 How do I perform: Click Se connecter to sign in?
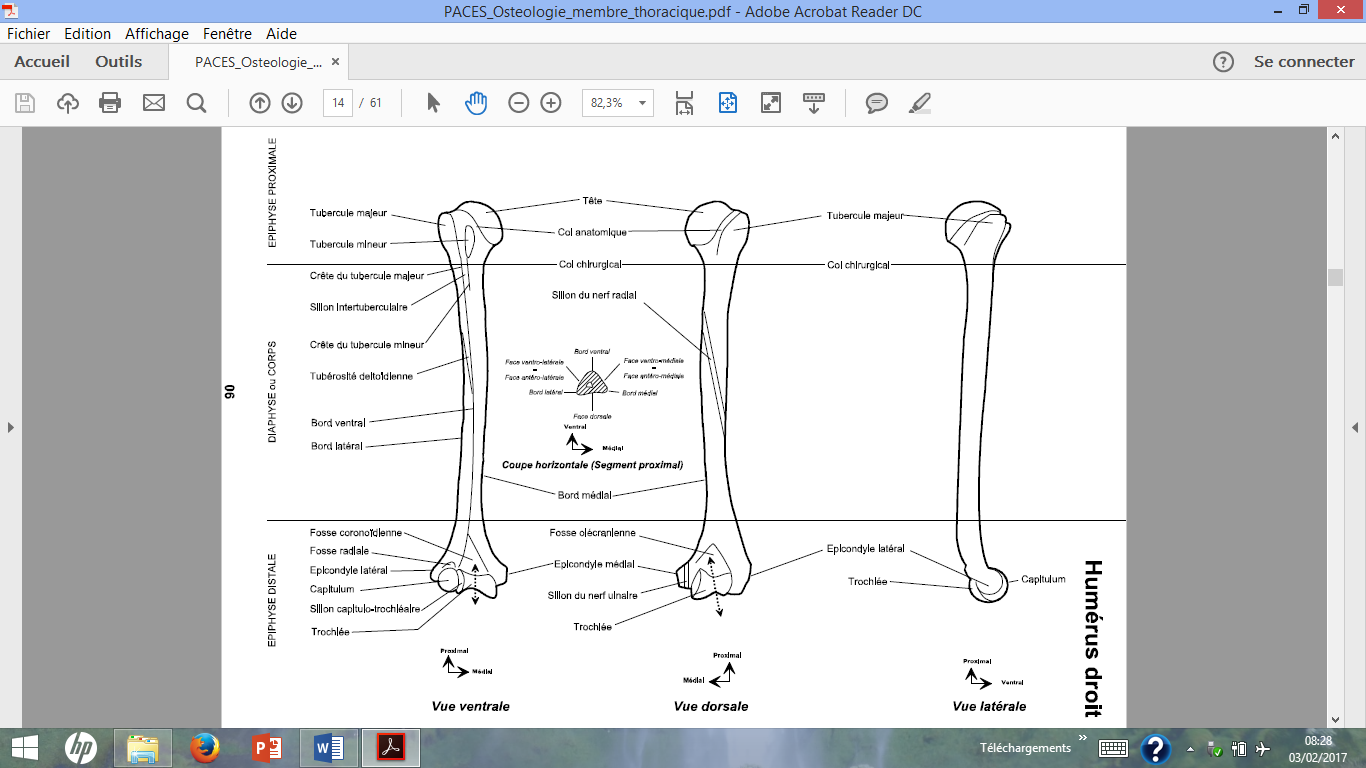pos(1304,62)
